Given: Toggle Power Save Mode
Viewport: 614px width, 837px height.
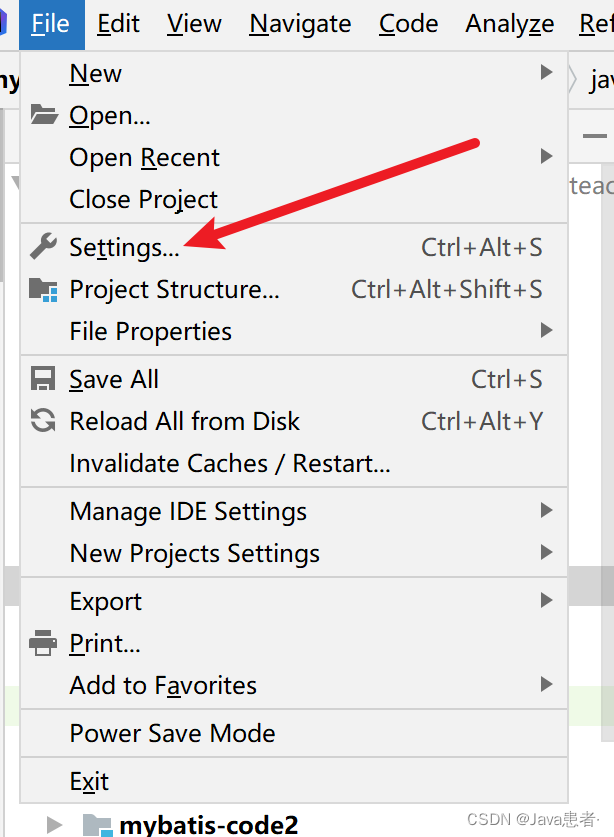Looking at the screenshot, I should (x=294, y=733).
